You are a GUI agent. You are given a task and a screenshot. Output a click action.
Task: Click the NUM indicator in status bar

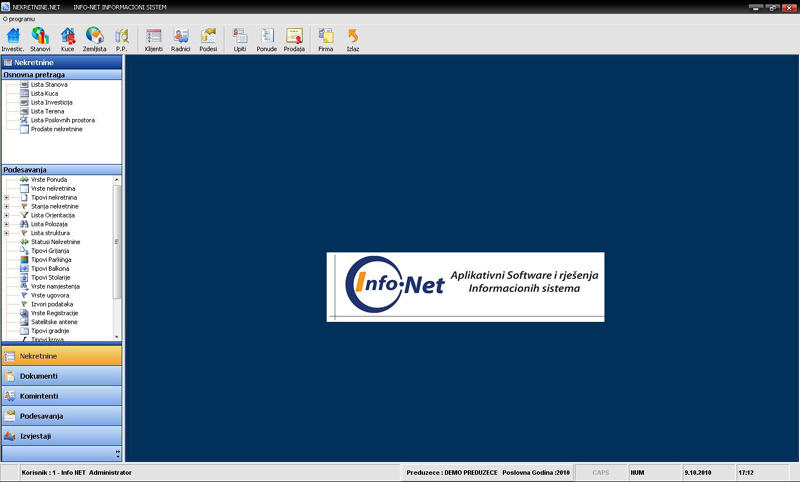637,473
